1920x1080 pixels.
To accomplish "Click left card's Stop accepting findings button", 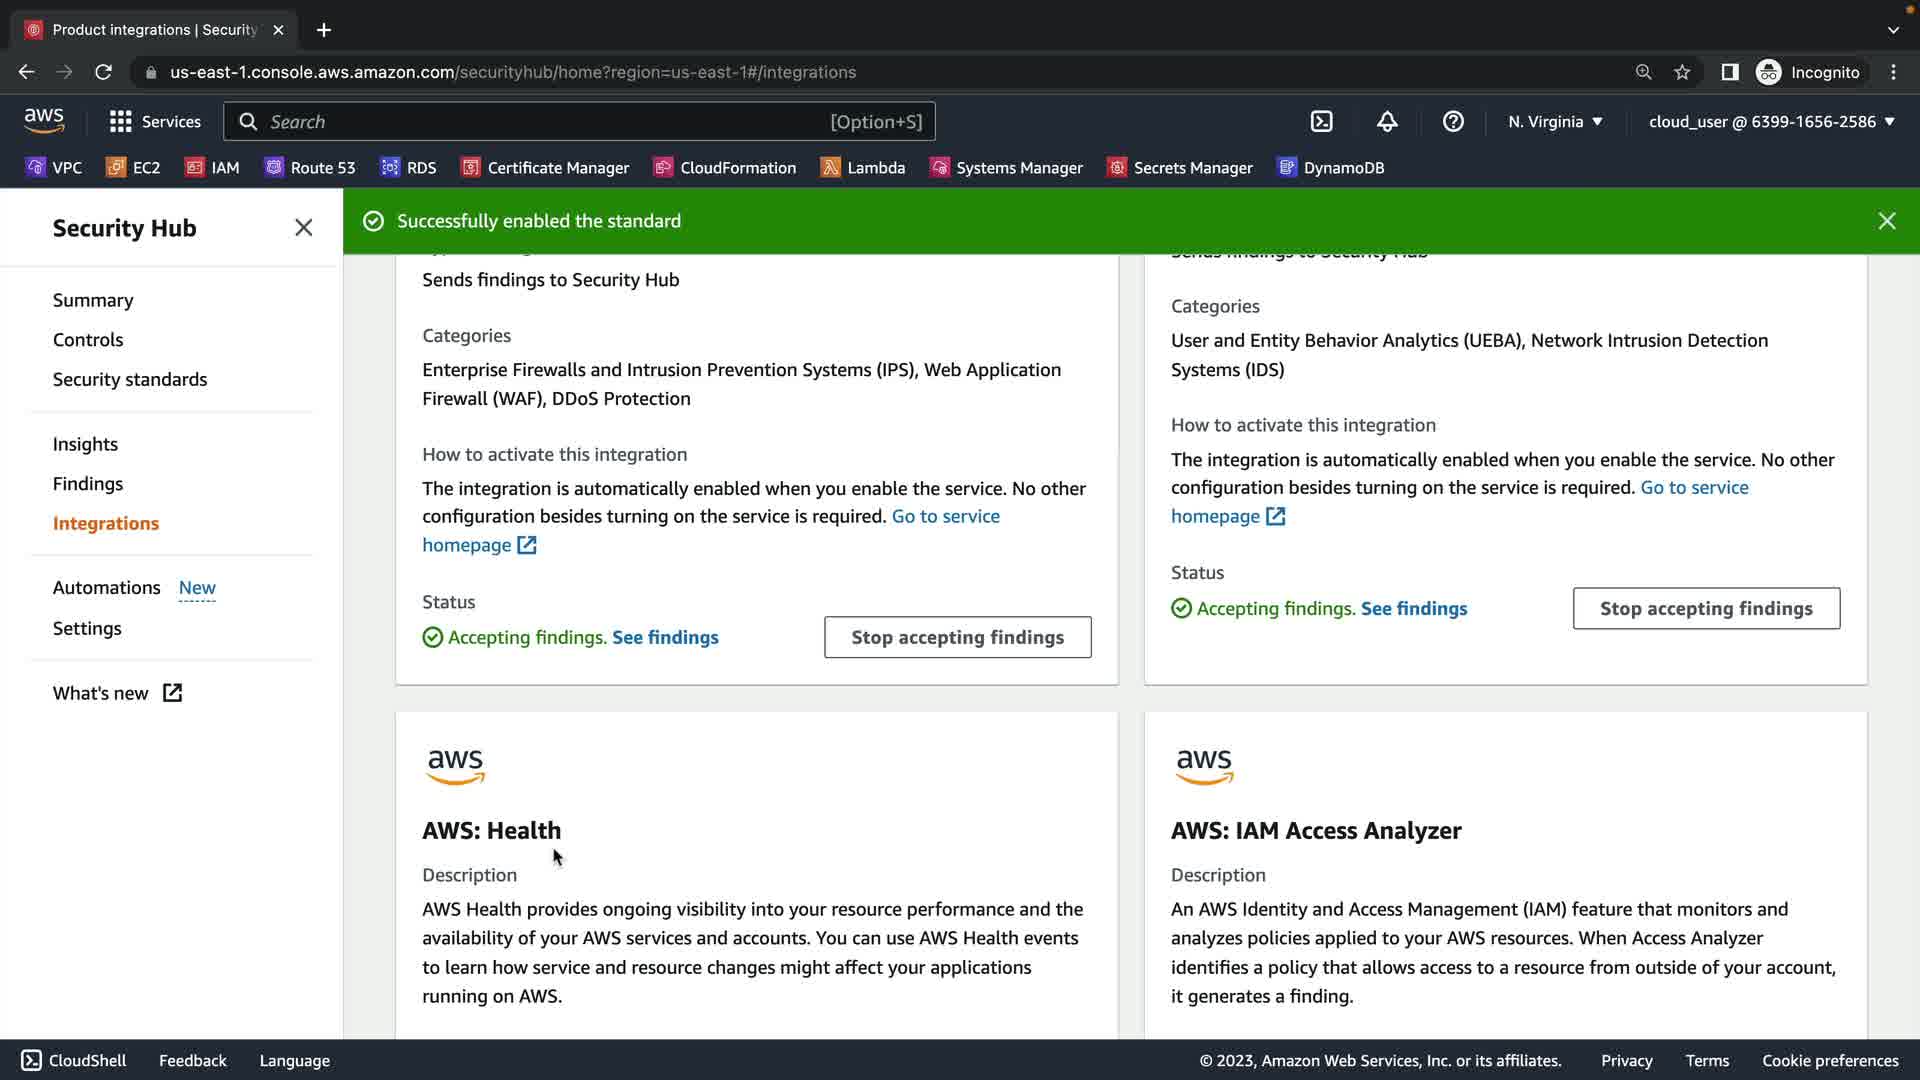I will click(957, 638).
